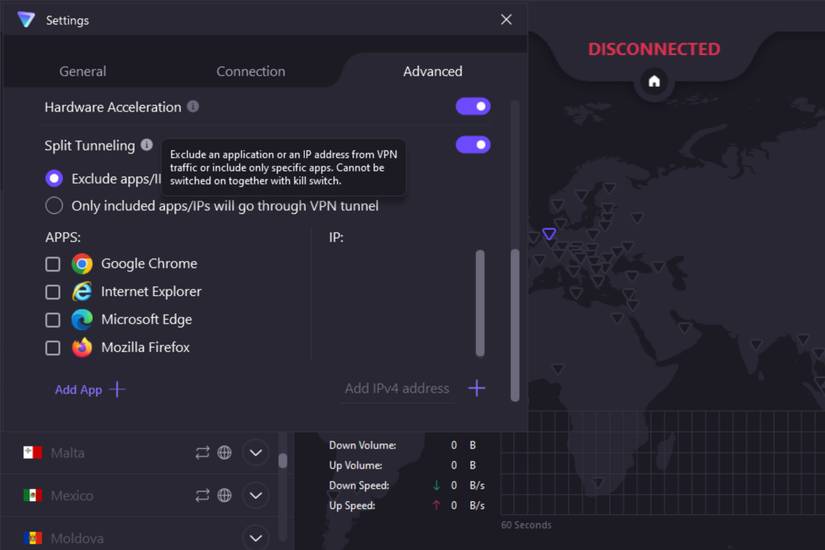Image resolution: width=825 pixels, height=550 pixels.
Task: Expand the Moldova server list chevron
Action: point(256,538)
